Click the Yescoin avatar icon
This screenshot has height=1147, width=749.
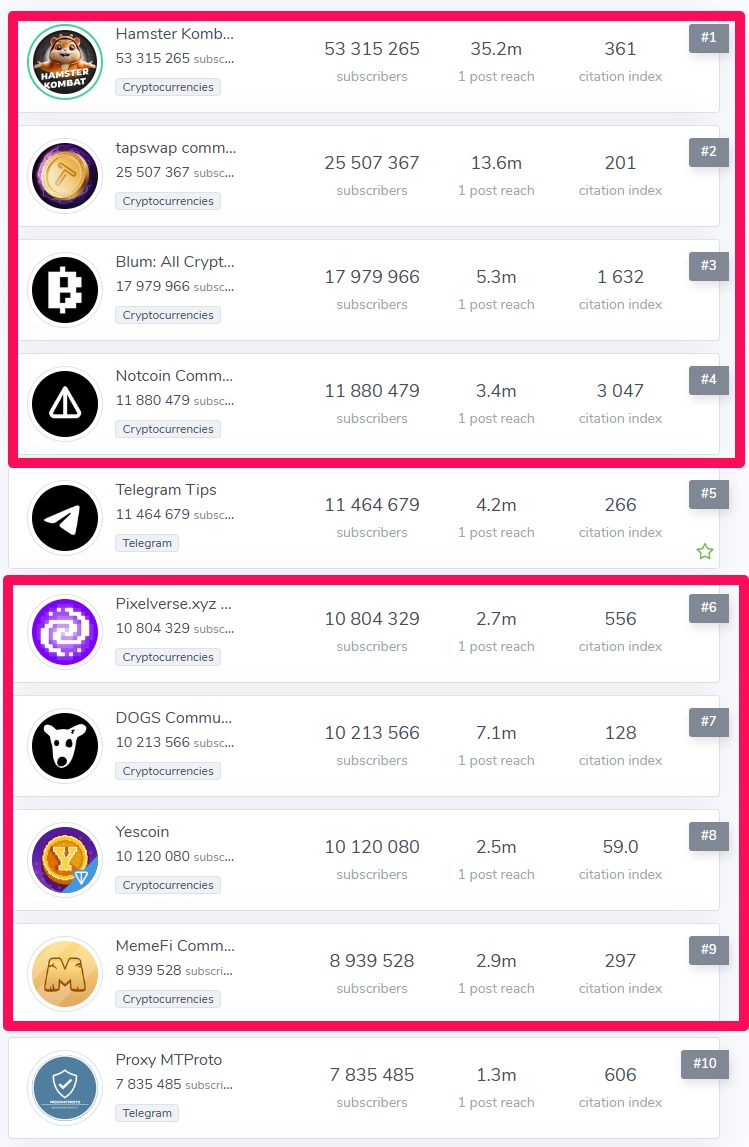pos(65,861)
